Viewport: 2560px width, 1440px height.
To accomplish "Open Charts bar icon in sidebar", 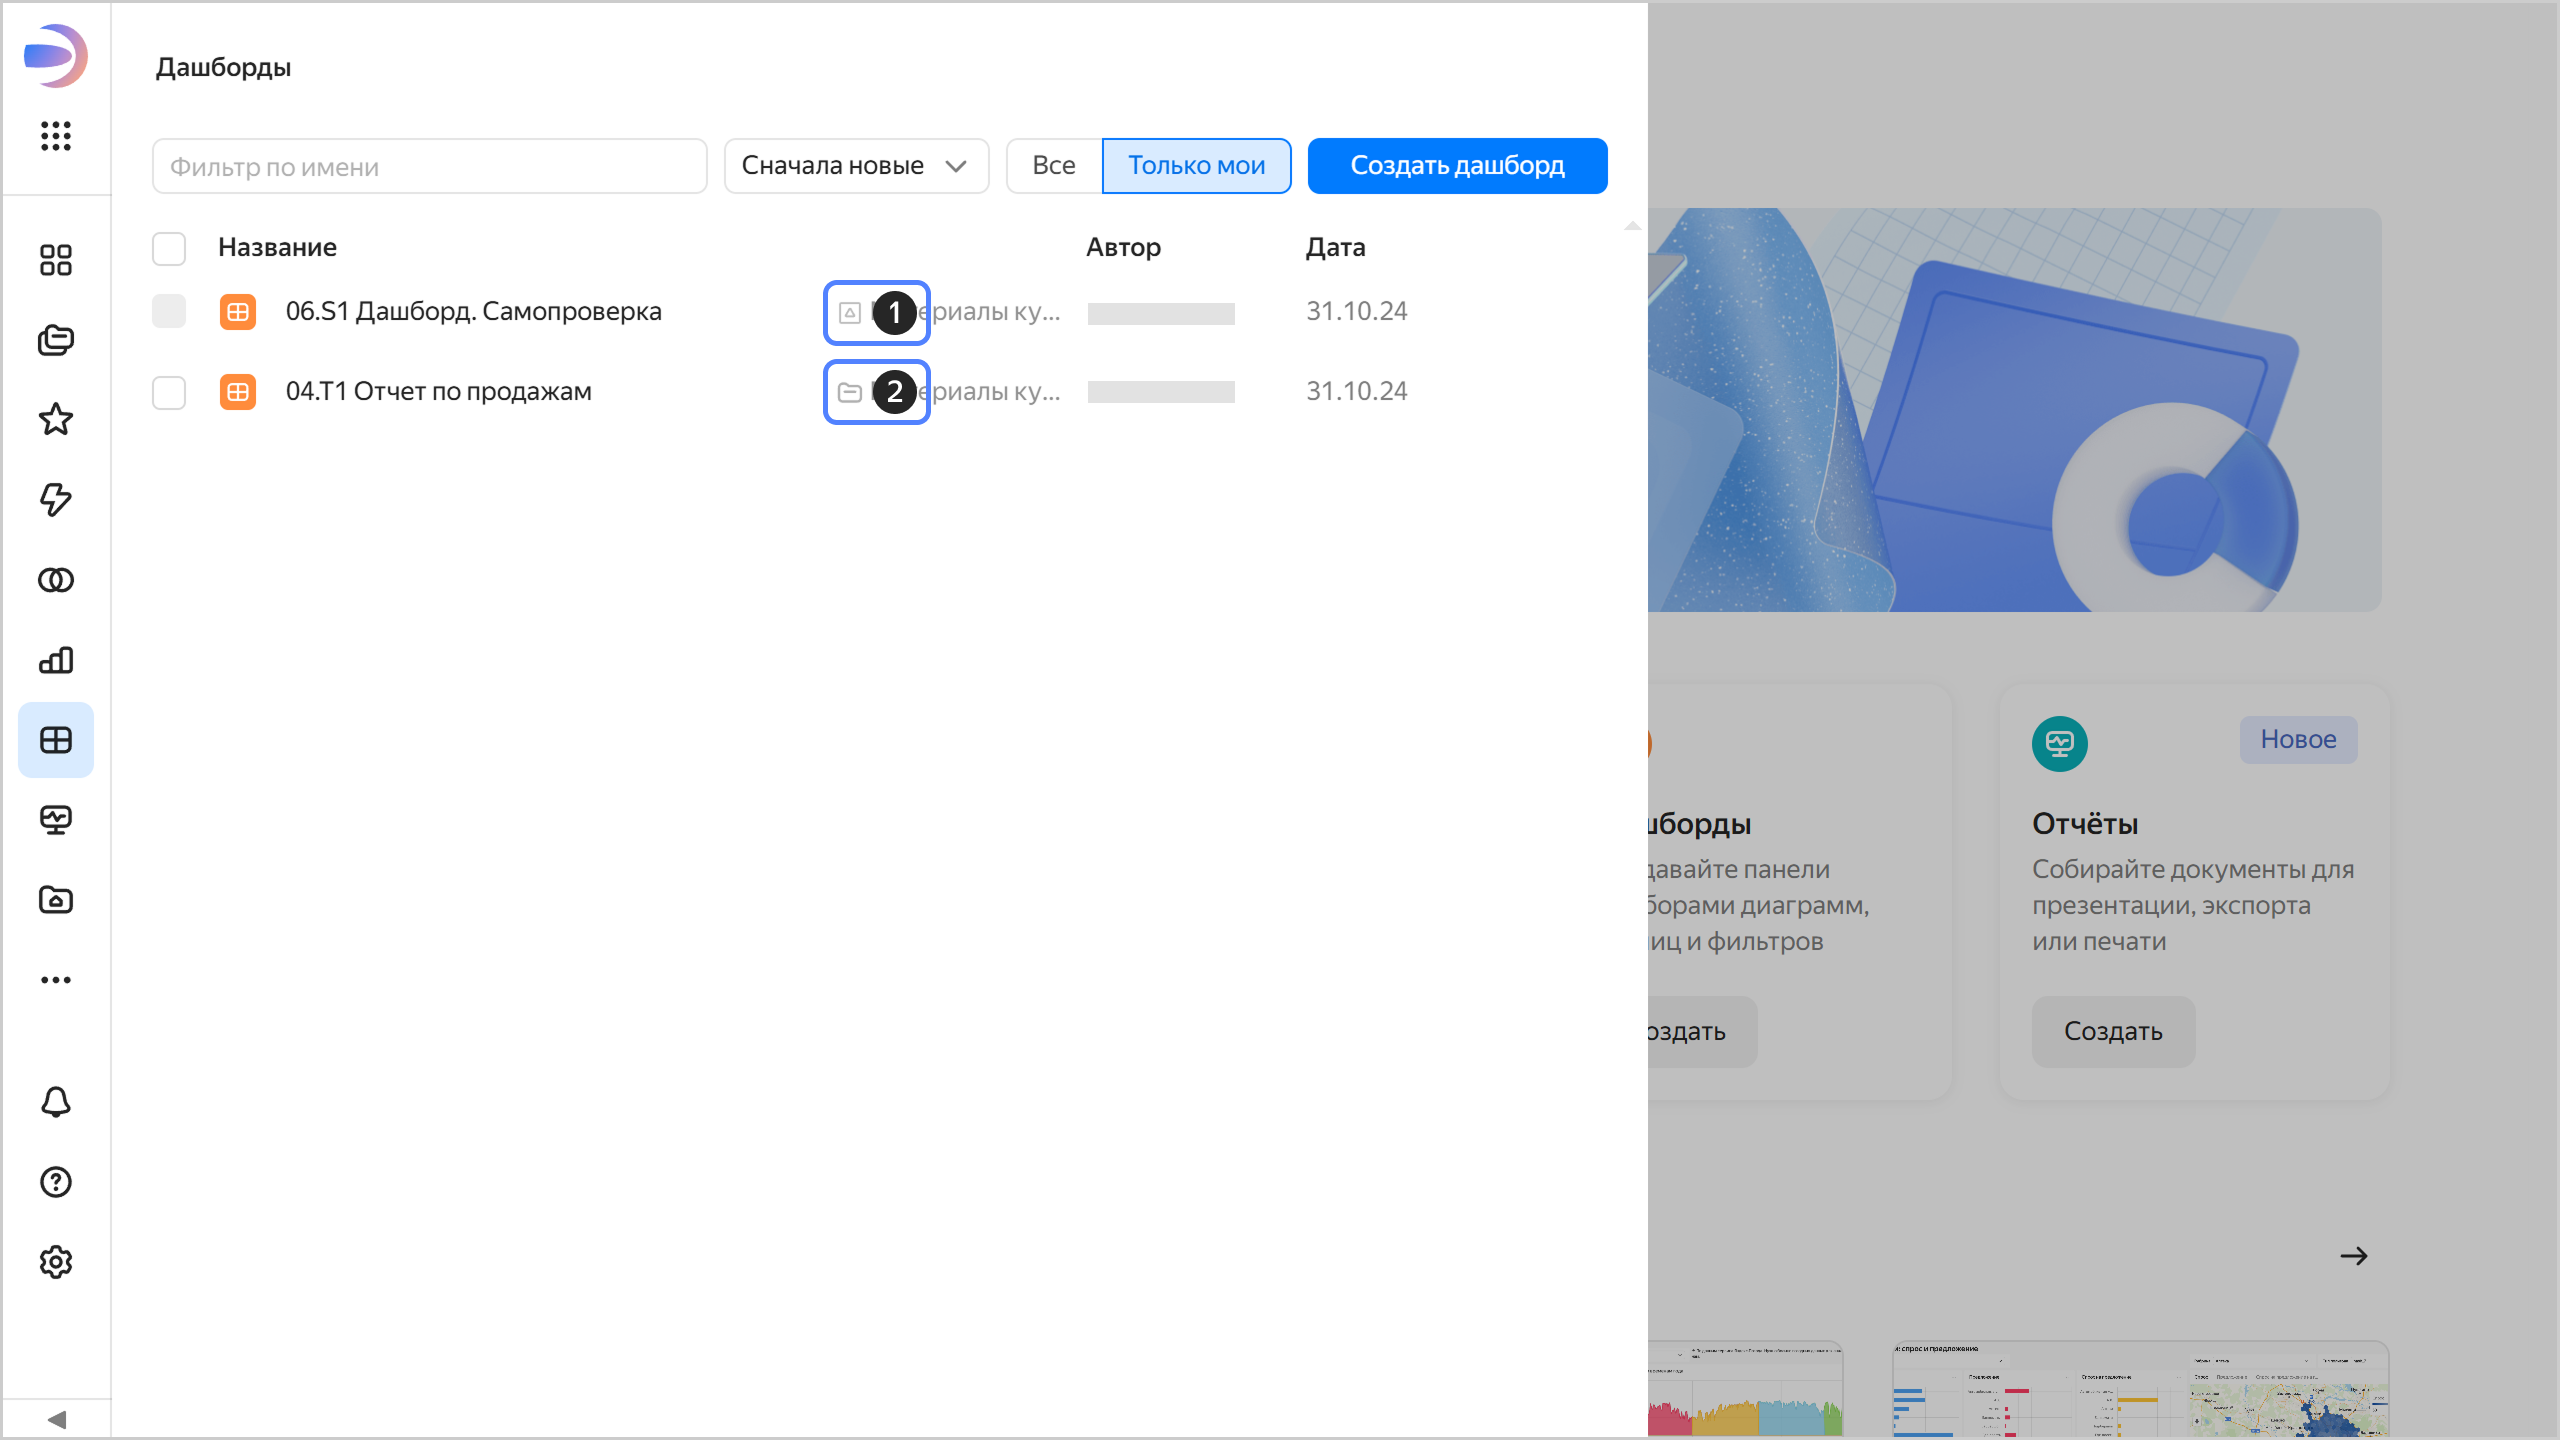I will [56, 660].
